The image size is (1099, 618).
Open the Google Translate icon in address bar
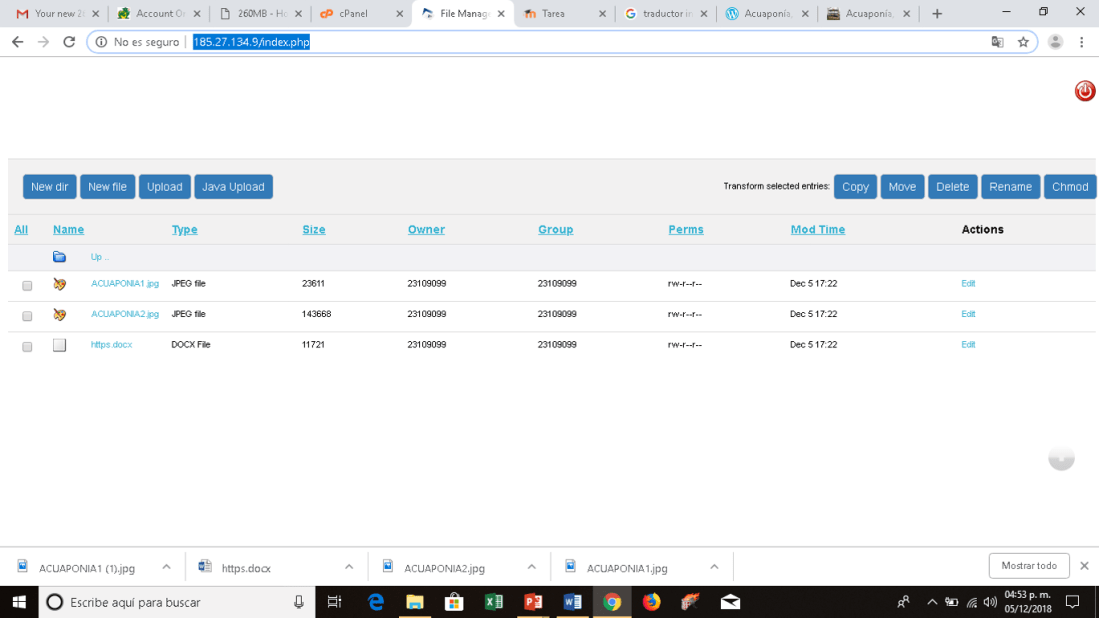click(x=997, y=42)
